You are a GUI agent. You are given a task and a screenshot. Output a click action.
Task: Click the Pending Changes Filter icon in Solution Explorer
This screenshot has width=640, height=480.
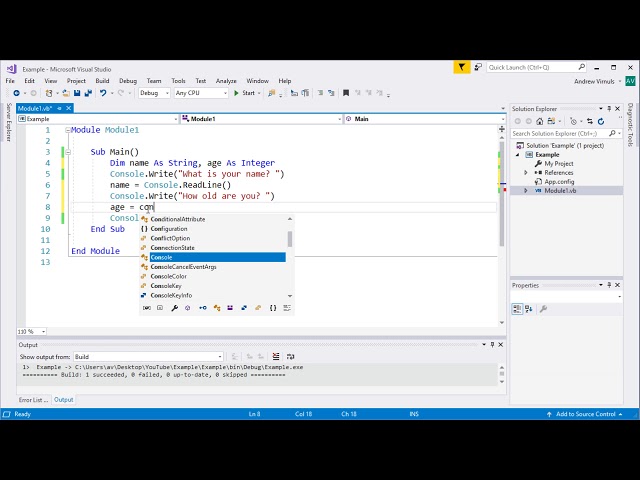pos(573,121)
